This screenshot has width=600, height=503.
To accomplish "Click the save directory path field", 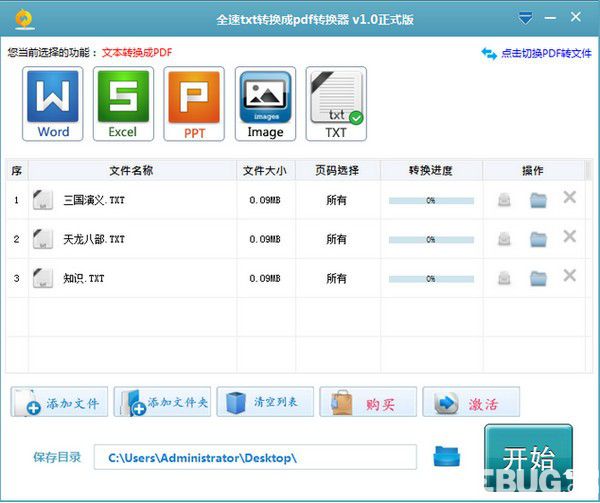I will pyautogui.click(x=255, y=457).
